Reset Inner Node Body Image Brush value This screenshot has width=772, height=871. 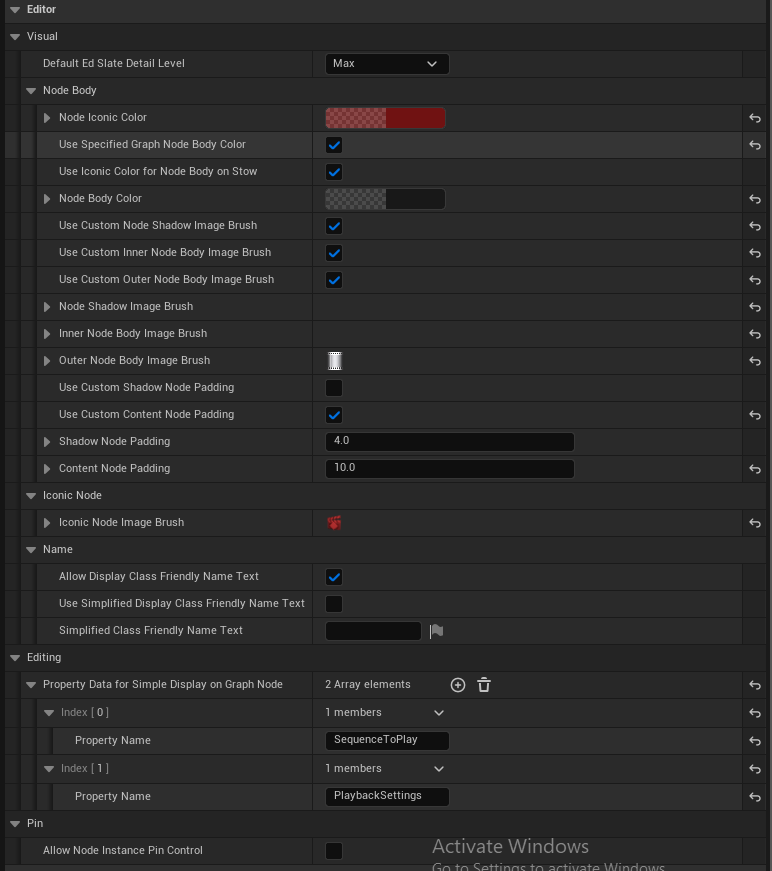click(755, 334)
